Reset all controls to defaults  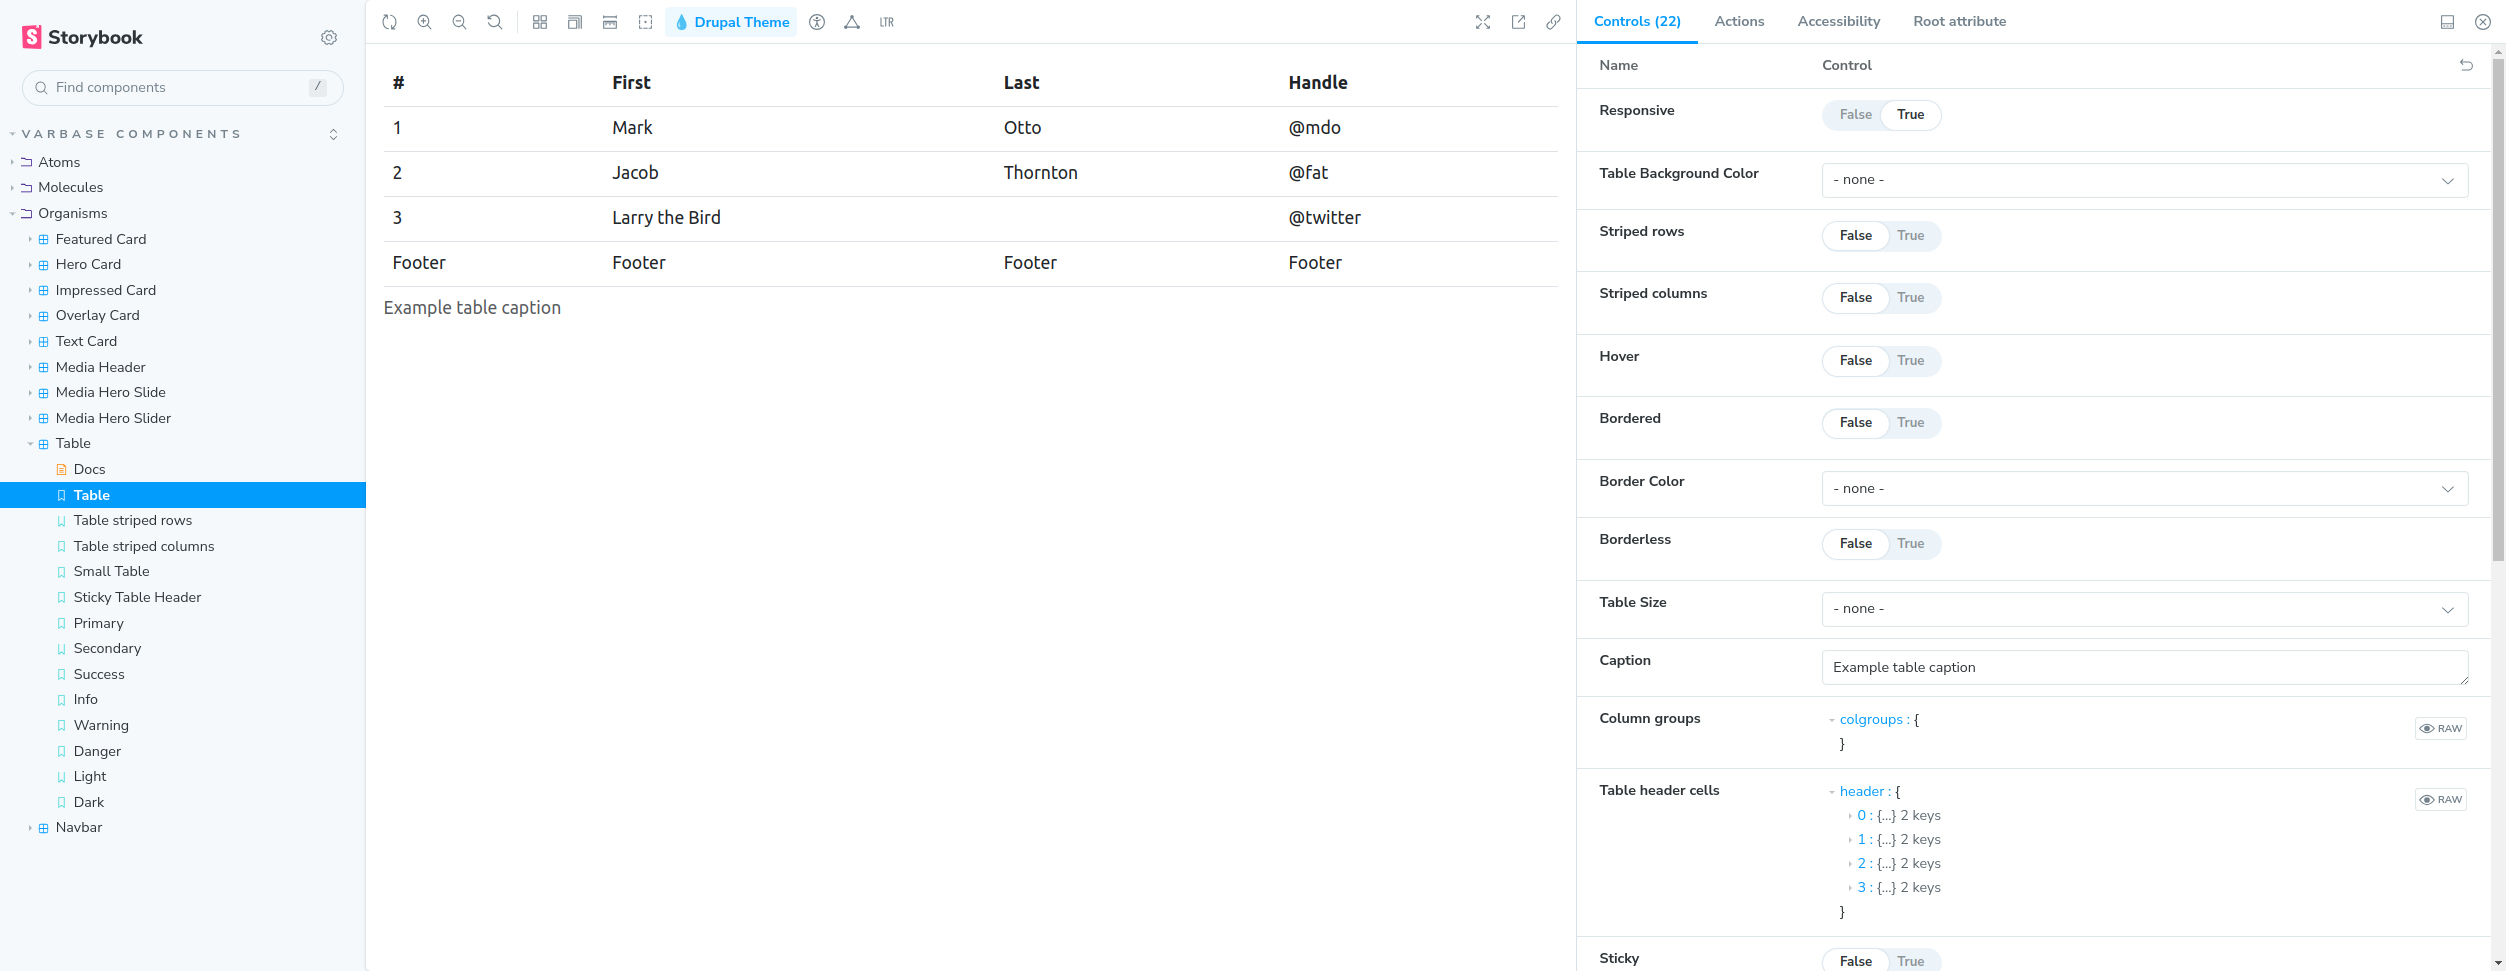(2466, 65)
